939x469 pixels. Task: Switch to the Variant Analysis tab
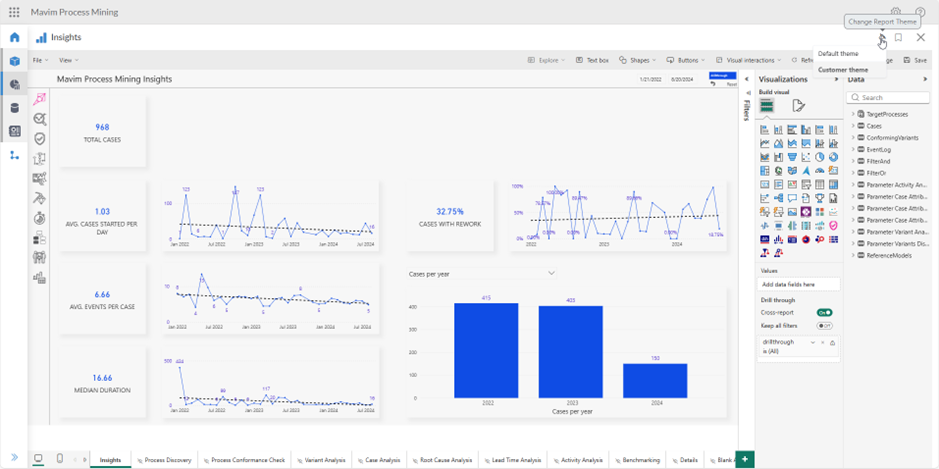[x=323, y=460]
